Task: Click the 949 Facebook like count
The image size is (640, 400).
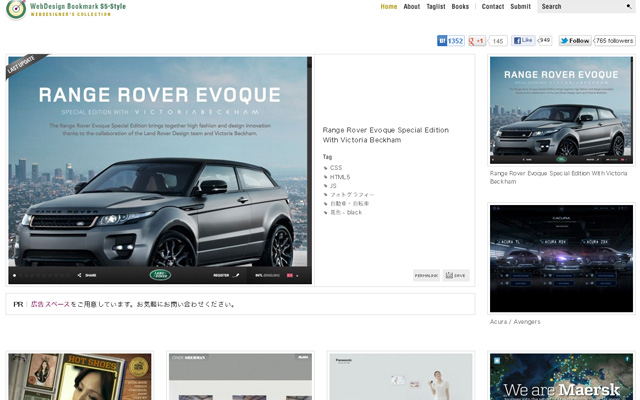Action: tap(544, 40)
